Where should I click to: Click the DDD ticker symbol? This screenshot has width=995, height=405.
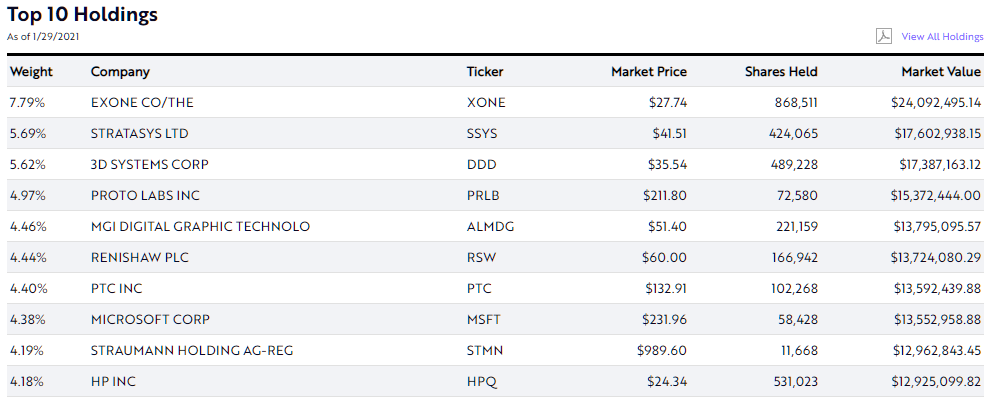pyautogui.click(x=481, y=164)
